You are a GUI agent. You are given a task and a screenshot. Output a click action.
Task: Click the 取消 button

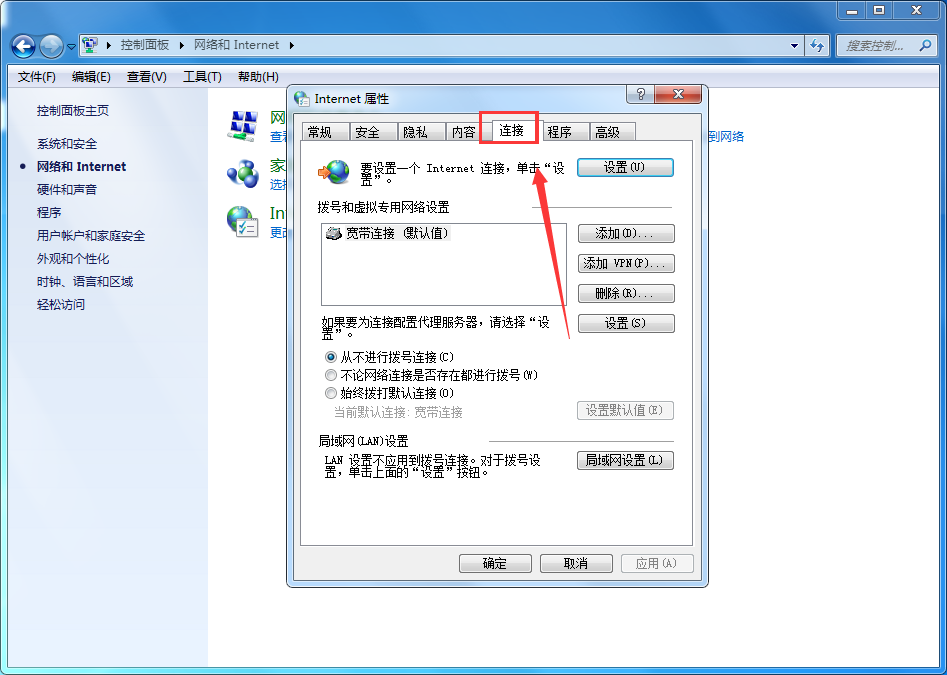point(576,563)
